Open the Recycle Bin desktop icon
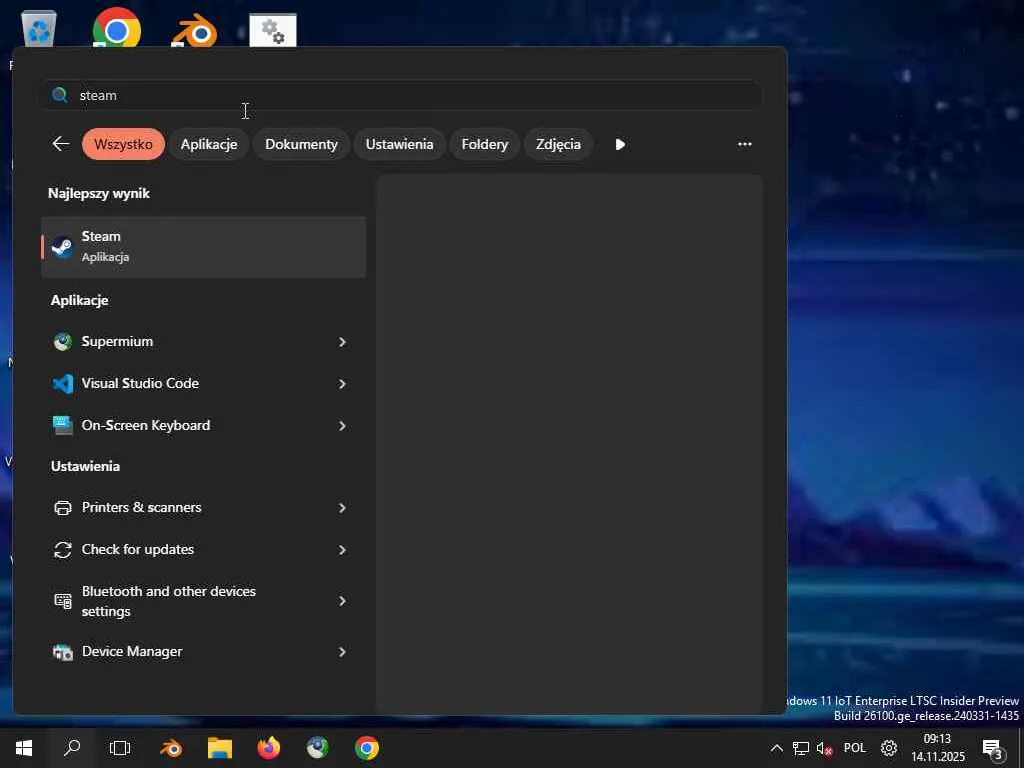1024x768 pixels. pos(39,29)
